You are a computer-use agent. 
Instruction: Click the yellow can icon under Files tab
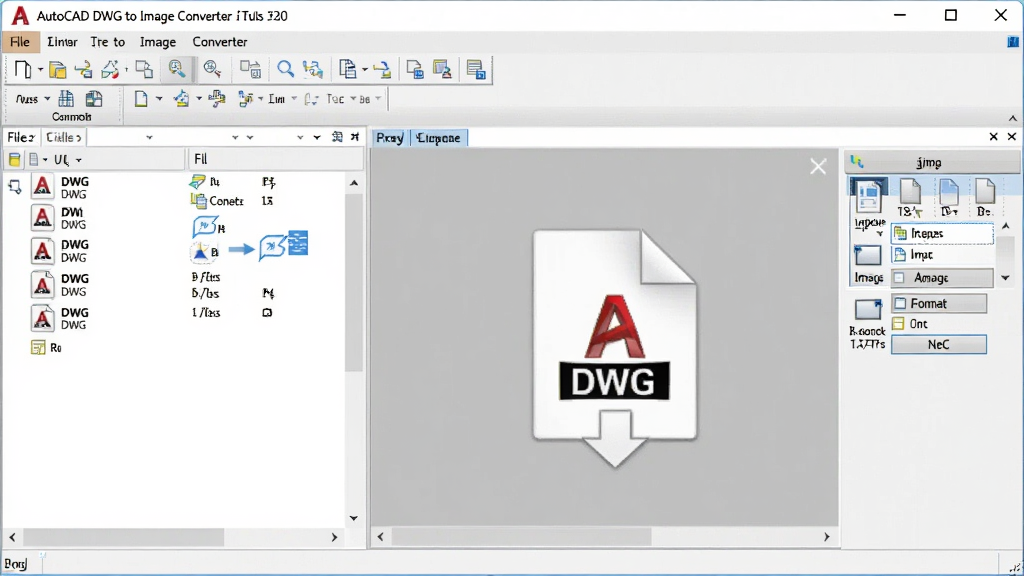tap(14, 159)
